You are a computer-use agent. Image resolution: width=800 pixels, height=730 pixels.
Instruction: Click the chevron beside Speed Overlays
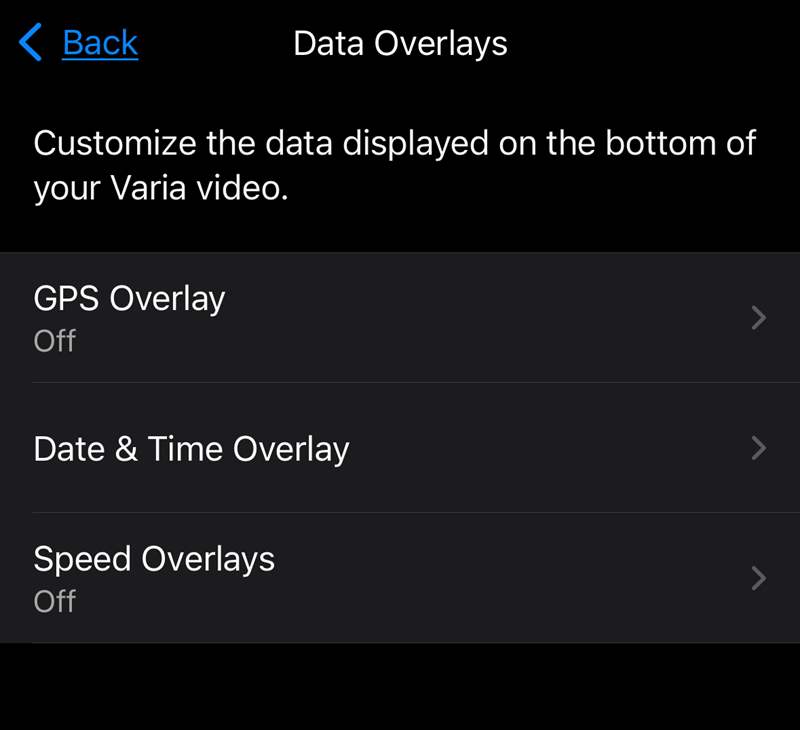click(x=759, y=578)
